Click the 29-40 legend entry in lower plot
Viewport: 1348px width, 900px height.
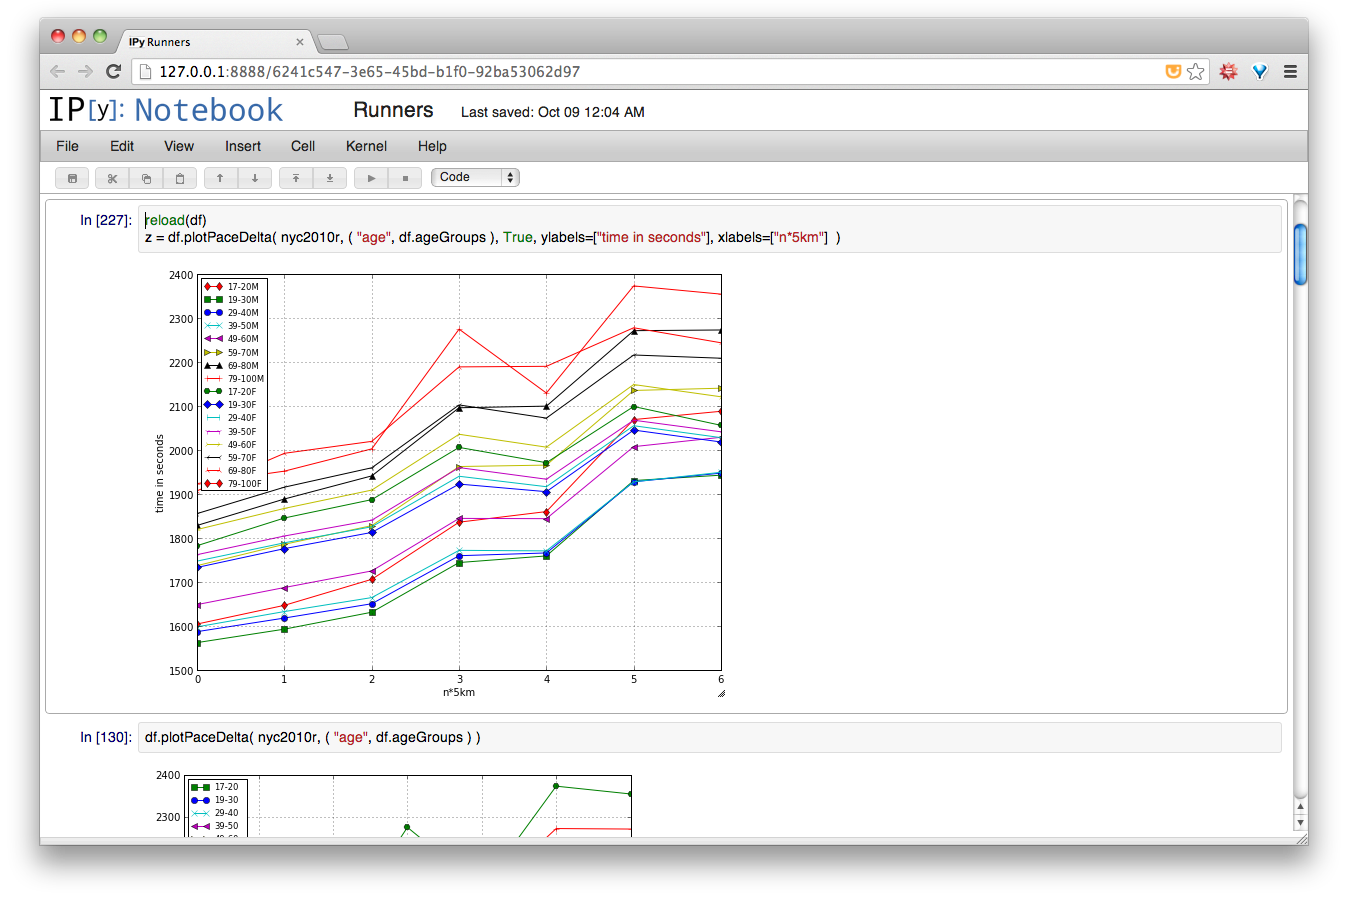point(215,813)
